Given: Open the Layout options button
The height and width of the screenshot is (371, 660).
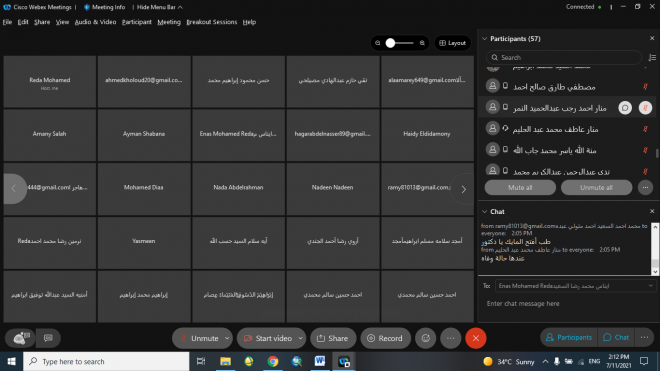Looking at the screenshot, I should click(x=452, y=43).
